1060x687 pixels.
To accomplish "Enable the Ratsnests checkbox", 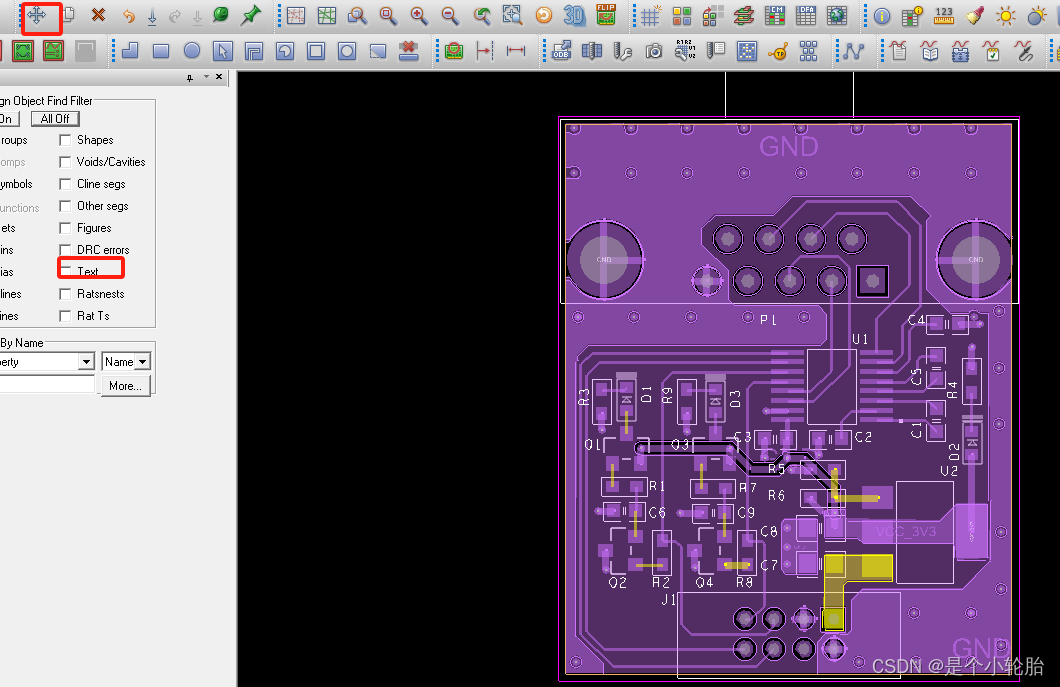I will coord(66,294).
